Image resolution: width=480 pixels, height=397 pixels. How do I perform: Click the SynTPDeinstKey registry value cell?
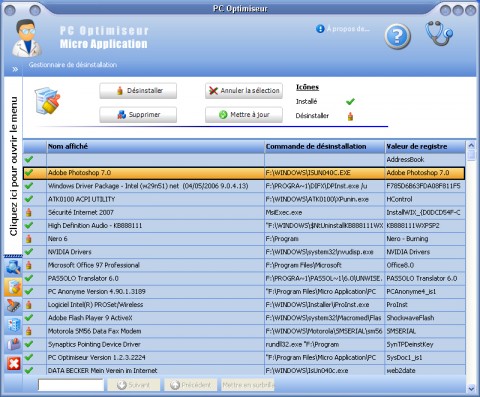point(425,344)
